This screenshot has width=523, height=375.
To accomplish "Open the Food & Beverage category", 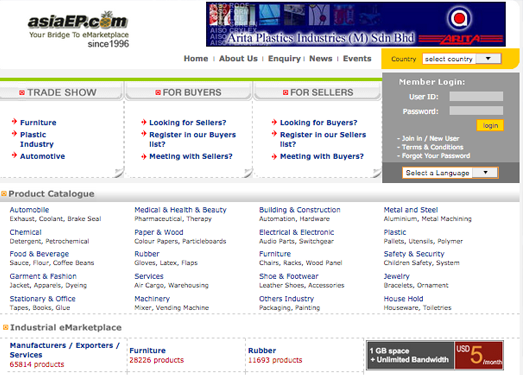I will point(39,254).
